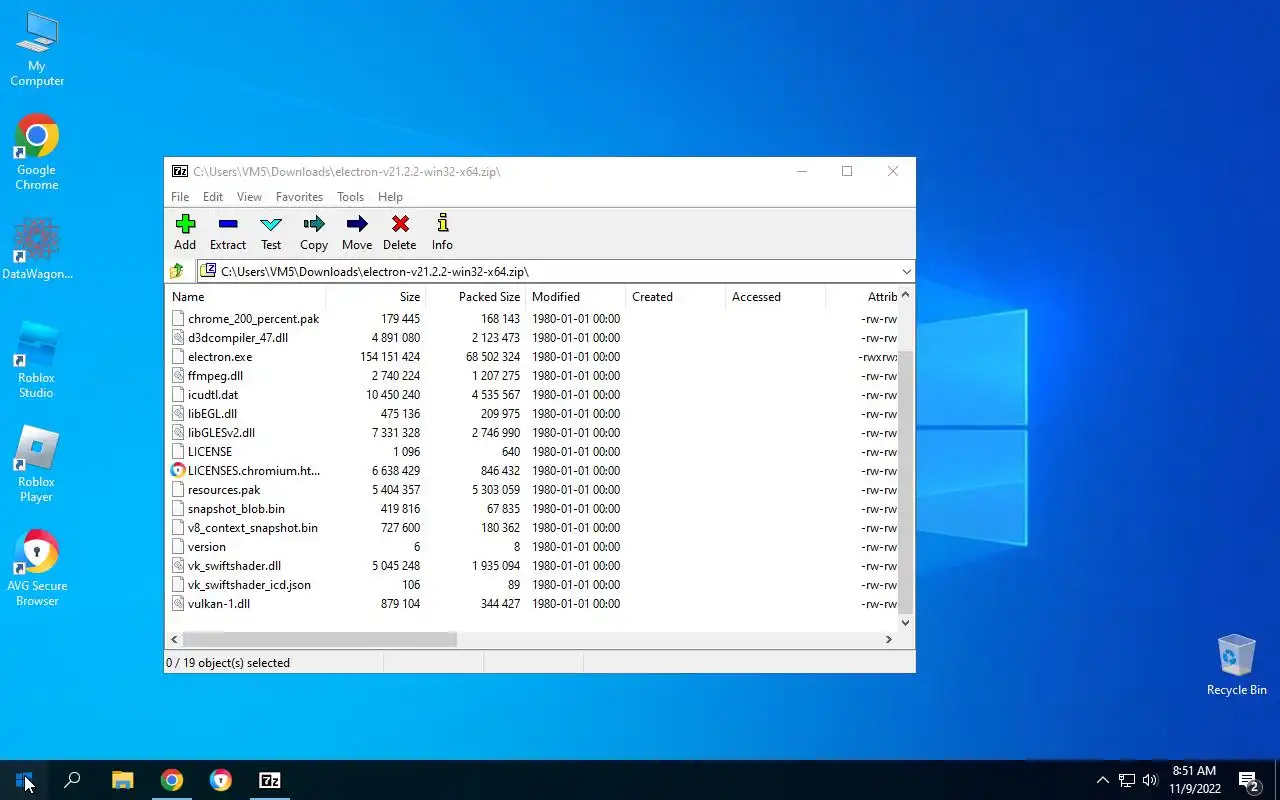This screenshot has height=800, width=1280.
Task: Select the electron.exe file icon
Action: pyautogui.click(x=178, y=357)
